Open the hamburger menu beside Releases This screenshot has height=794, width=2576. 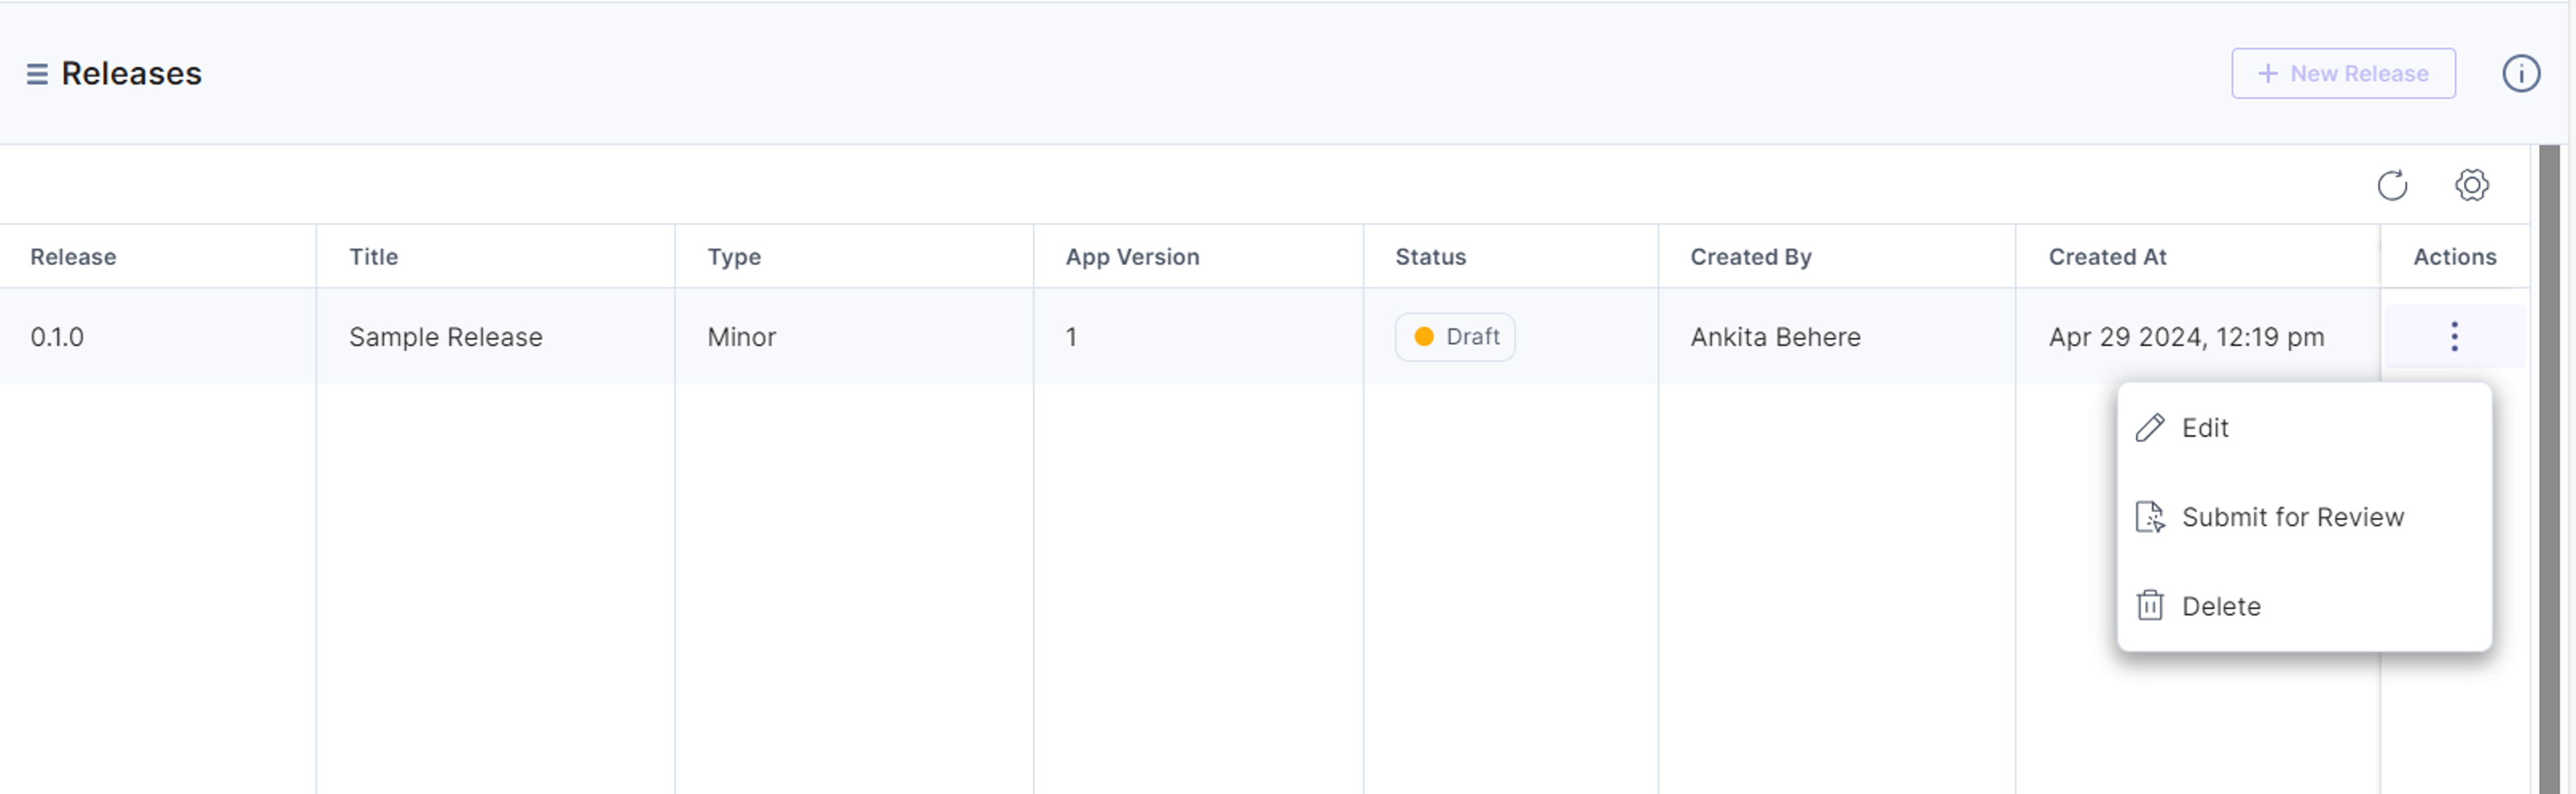click(37, 74)
